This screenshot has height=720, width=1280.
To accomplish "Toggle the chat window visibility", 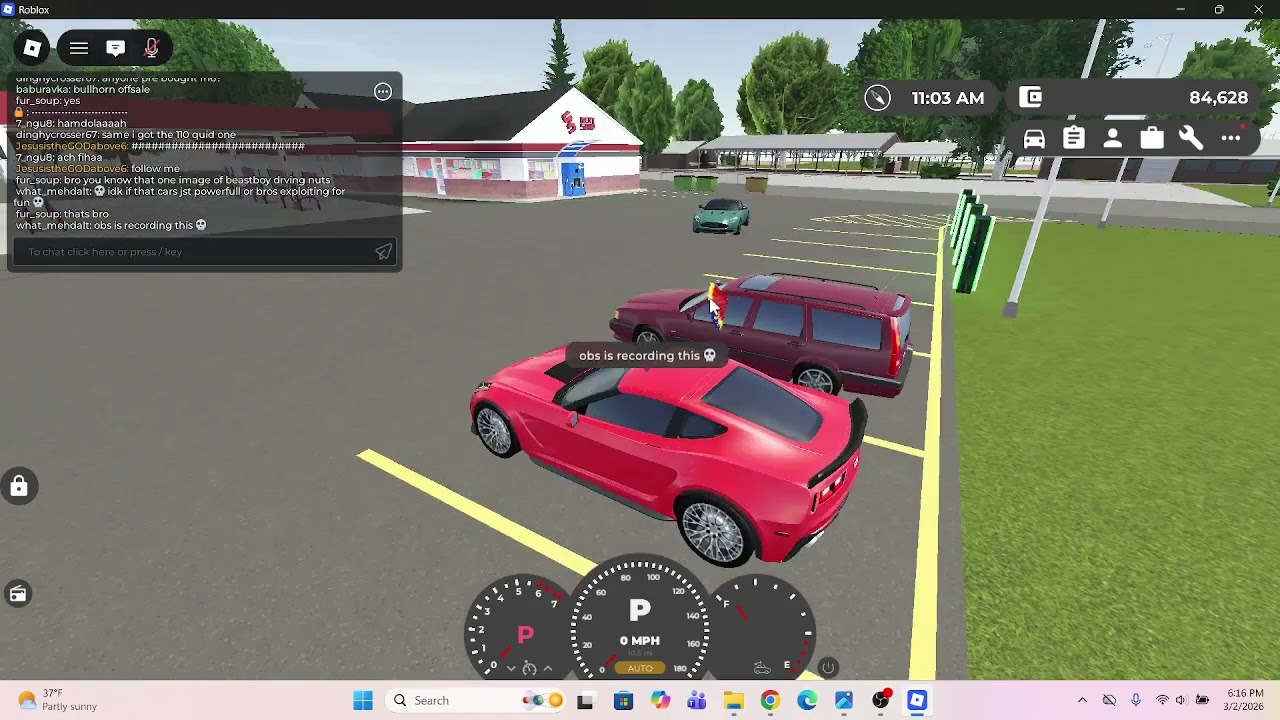I will point(115,48).
